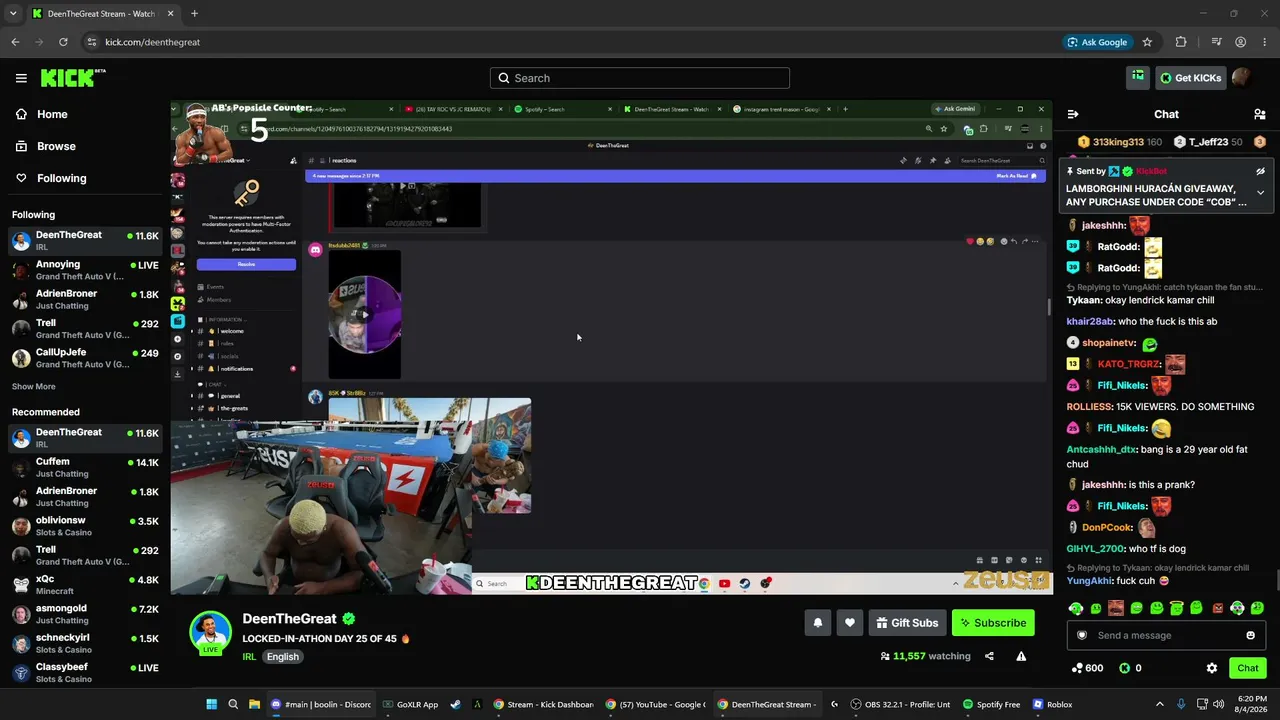Click the Get KICKs button
The height and width of the screenshot is (720, 1280).
coord(1191,77)
